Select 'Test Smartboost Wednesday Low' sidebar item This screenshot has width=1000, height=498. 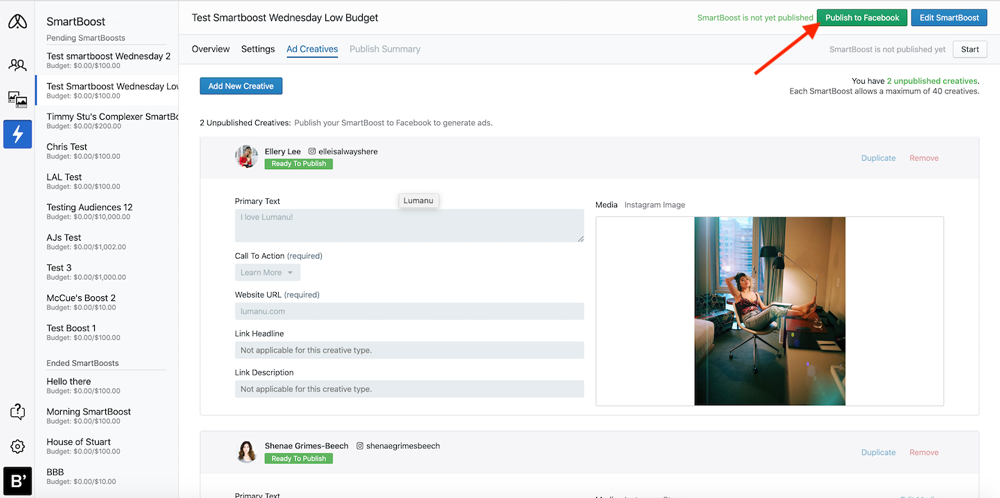point(107,90)
